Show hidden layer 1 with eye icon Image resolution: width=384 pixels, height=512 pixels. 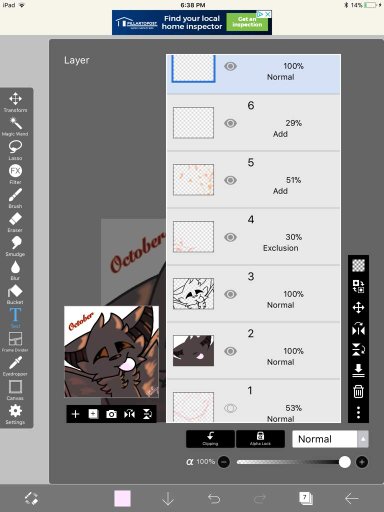point(230,408)
